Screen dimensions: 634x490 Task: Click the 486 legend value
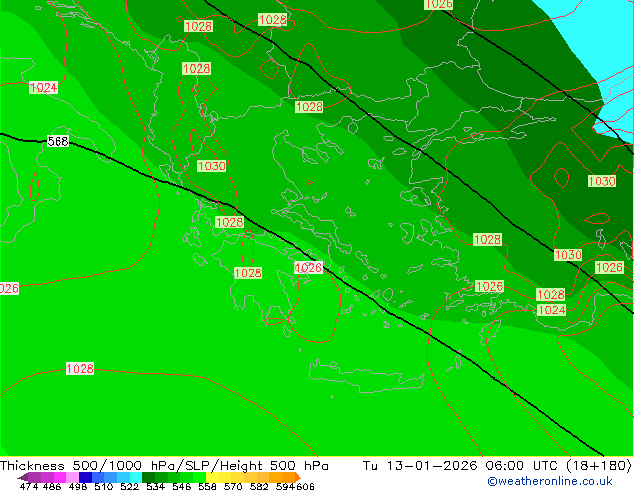click(52, 486)
